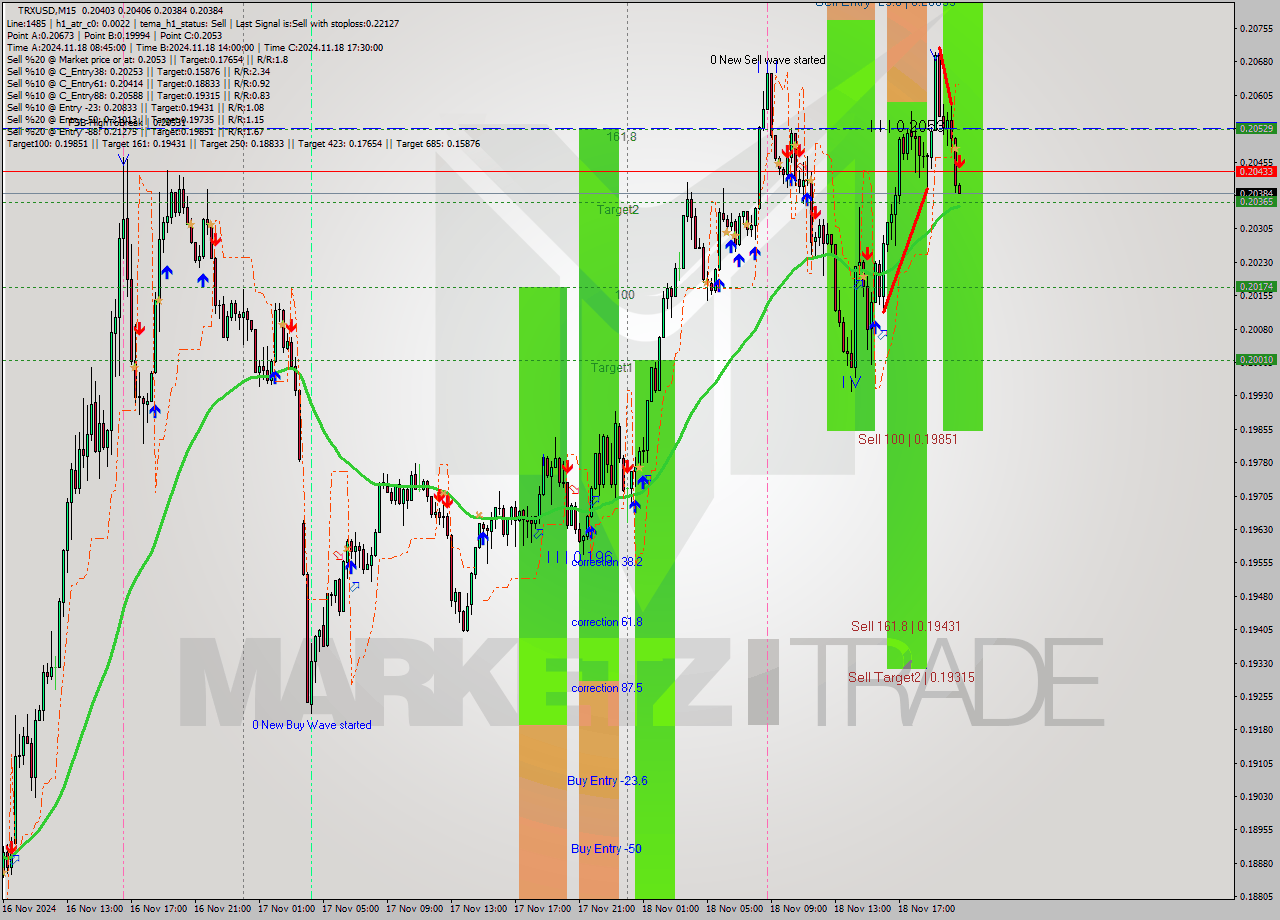1280x920 pixels.
Task: Click the green 0.20365 price tag
Action: click(x=1256, y=202)
